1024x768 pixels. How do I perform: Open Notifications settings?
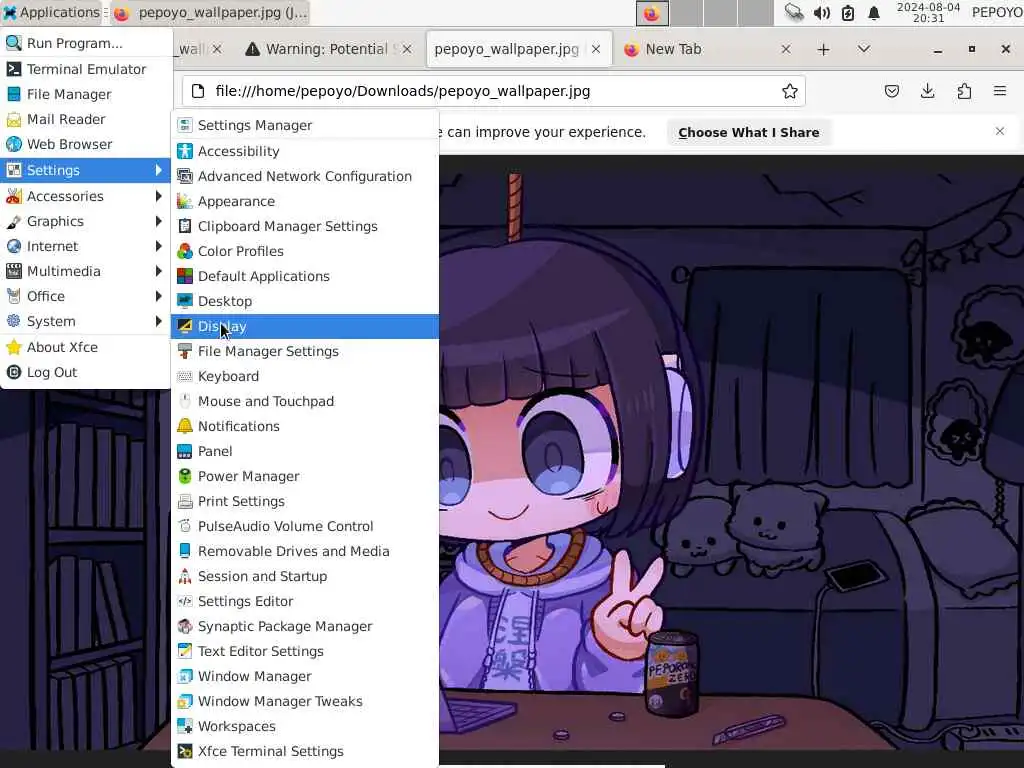304,426
